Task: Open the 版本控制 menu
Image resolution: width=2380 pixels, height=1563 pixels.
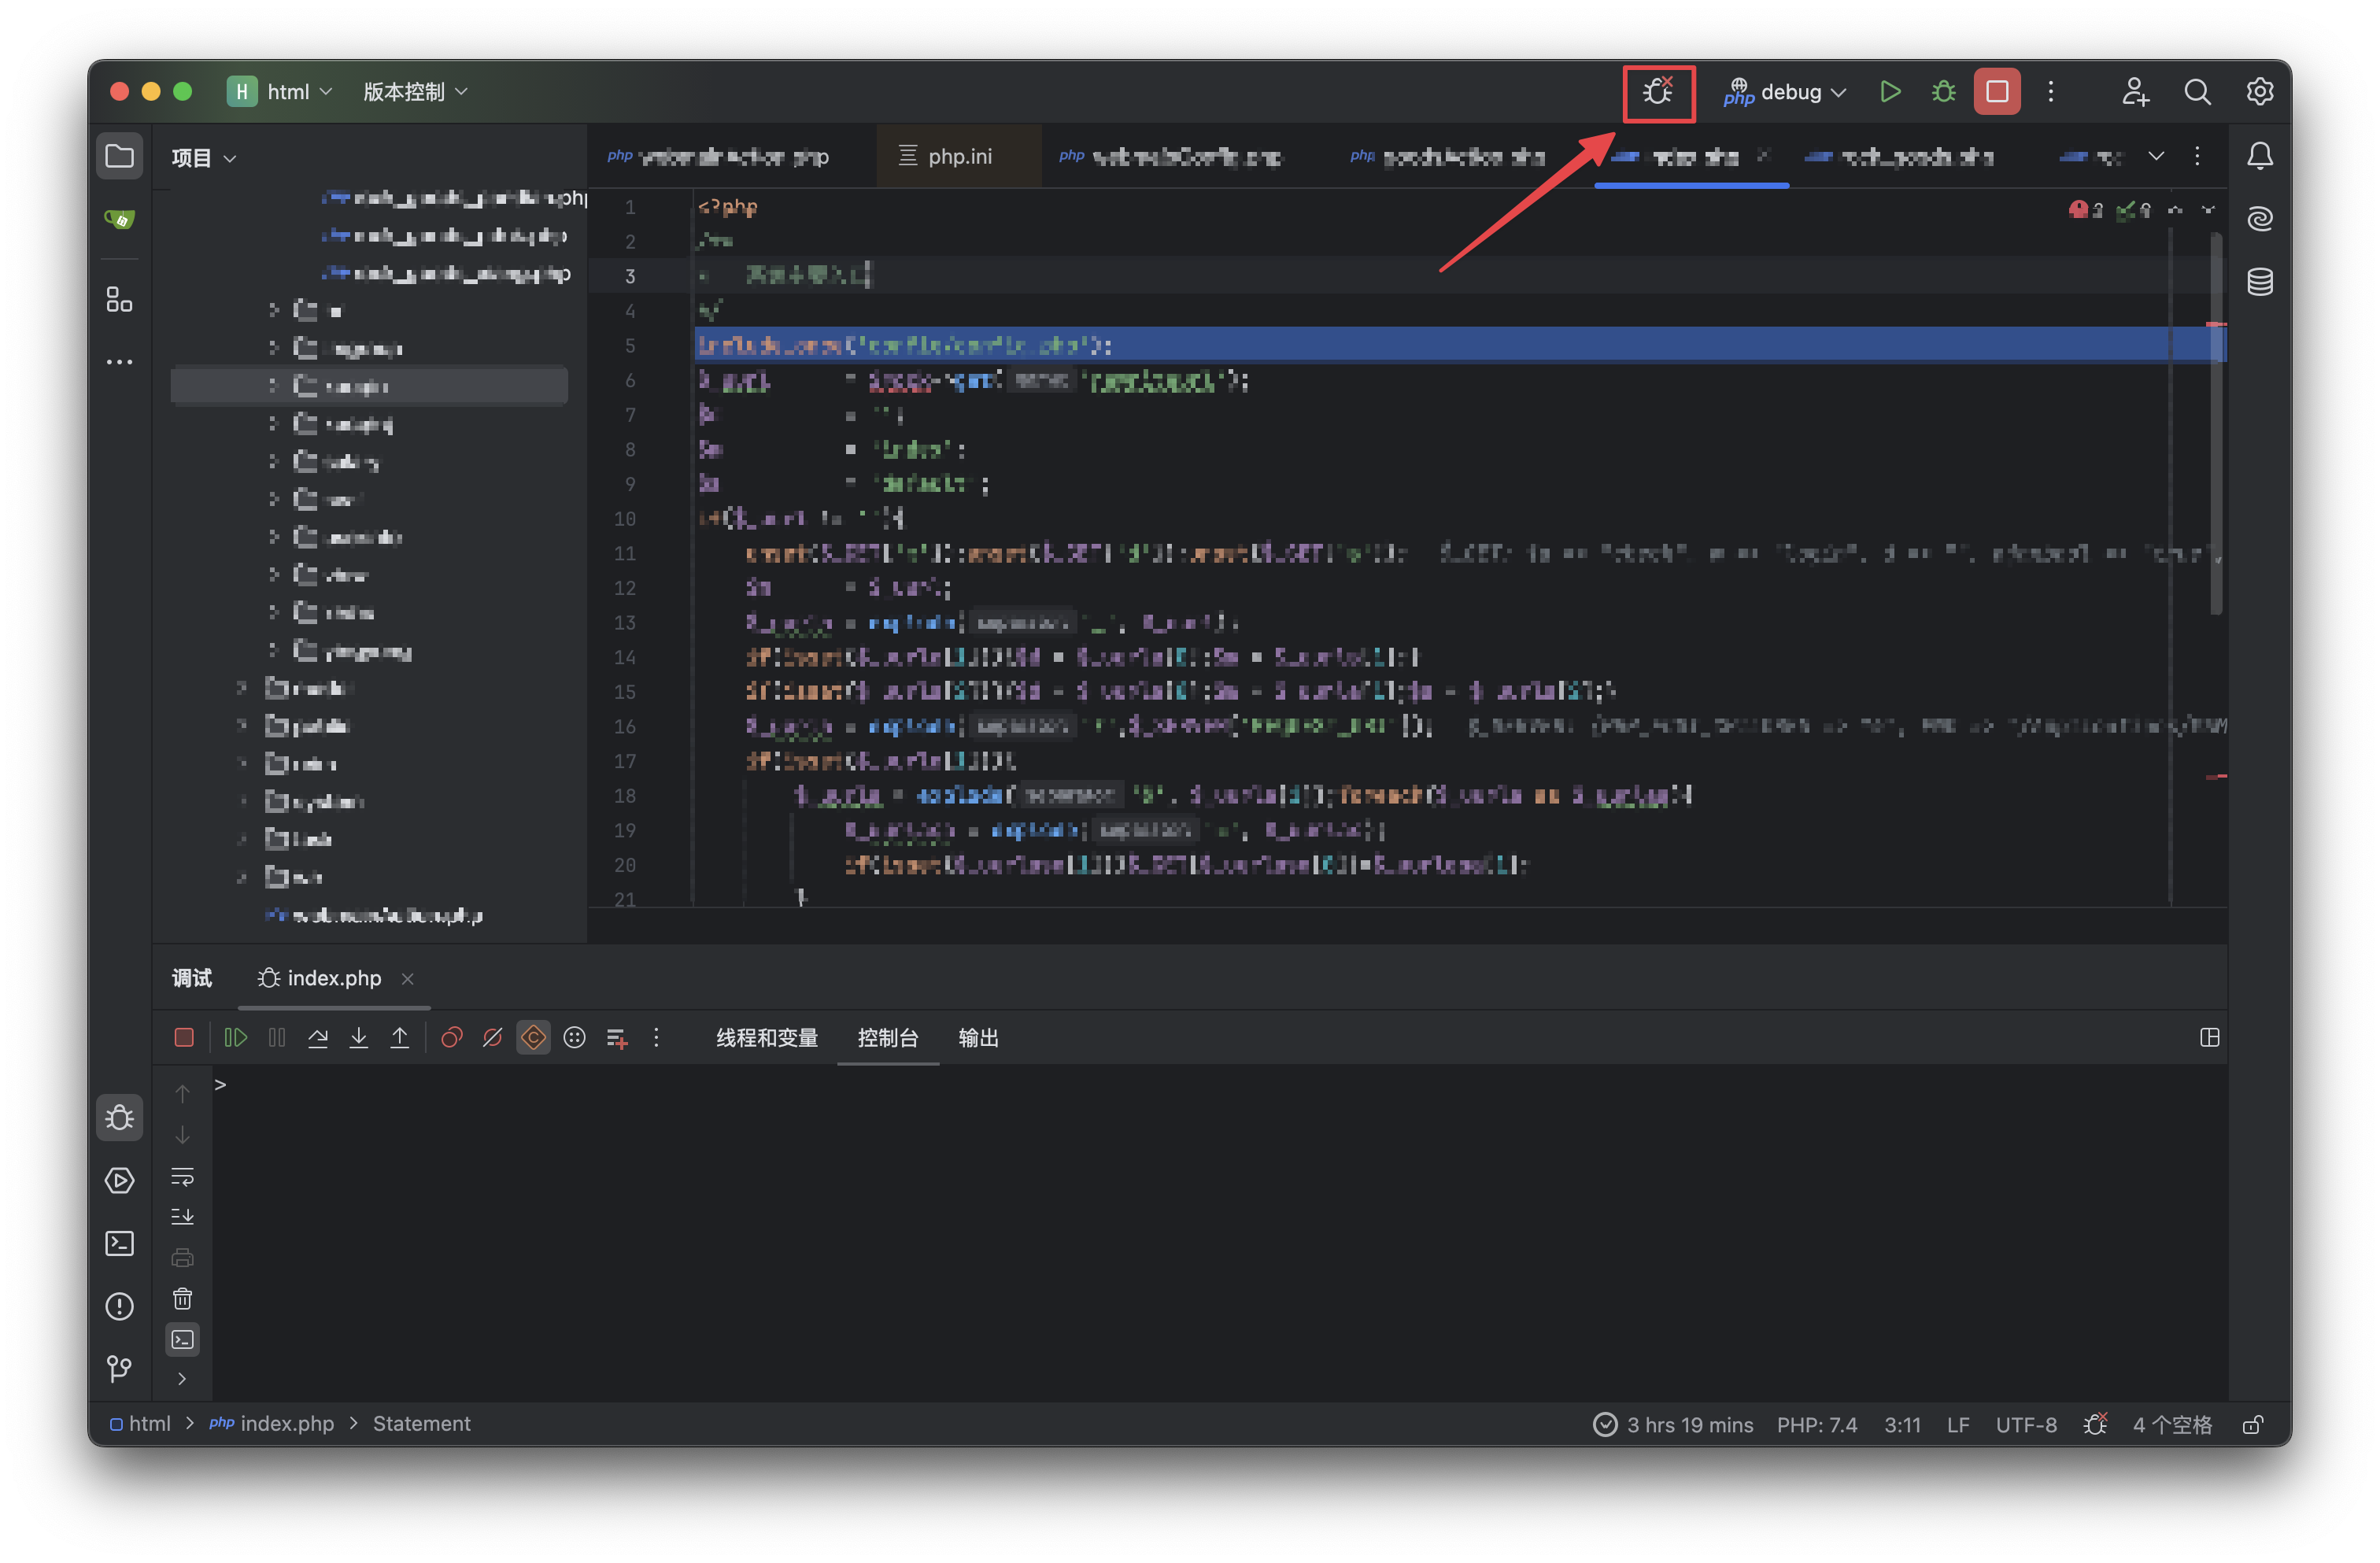Action: pos(415,92)
